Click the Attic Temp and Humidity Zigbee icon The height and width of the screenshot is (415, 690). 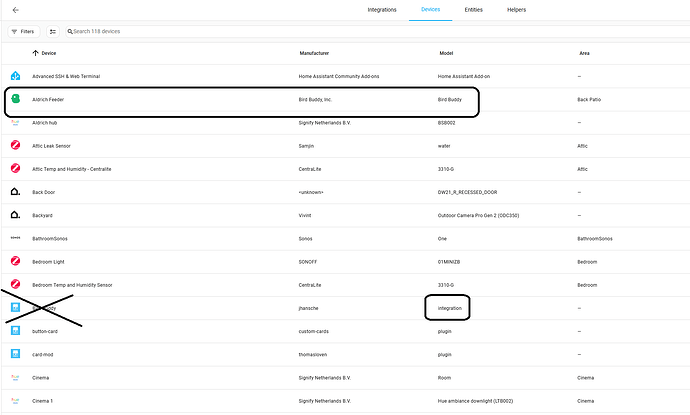(15, 168)
